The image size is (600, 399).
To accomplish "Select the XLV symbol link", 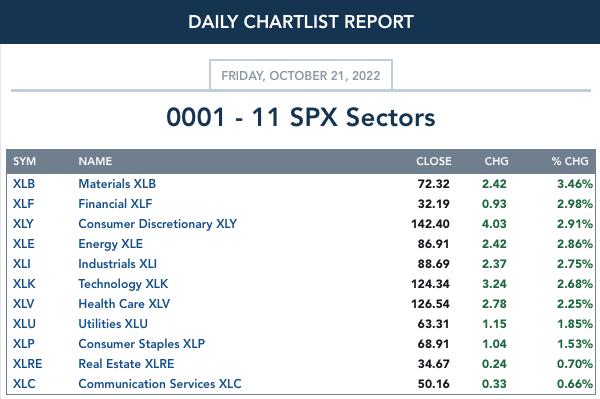I will (23, 304).
